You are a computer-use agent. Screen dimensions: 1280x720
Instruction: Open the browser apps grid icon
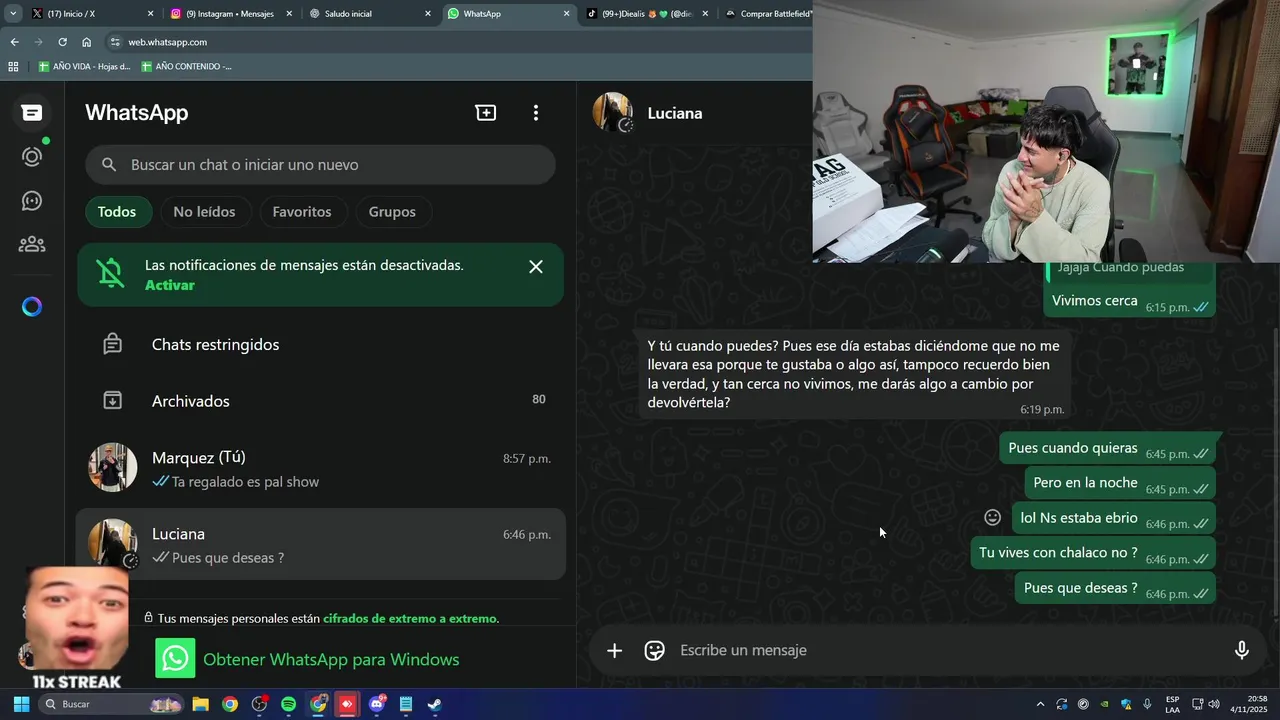[13, 67]
